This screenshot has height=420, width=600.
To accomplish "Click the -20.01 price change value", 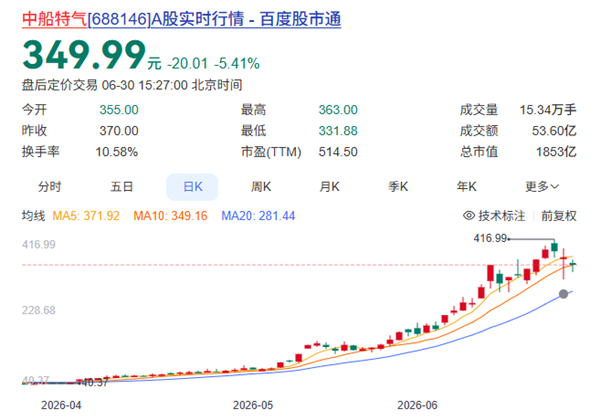I will point(188,63).
